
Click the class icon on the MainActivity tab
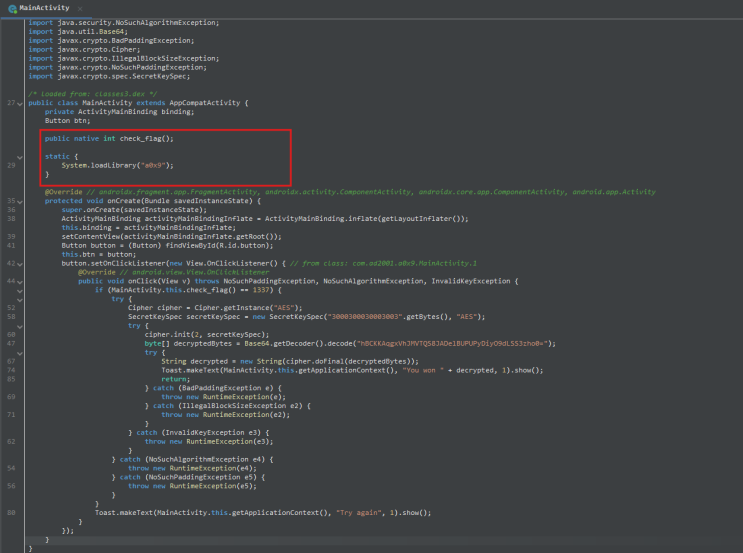12,9
